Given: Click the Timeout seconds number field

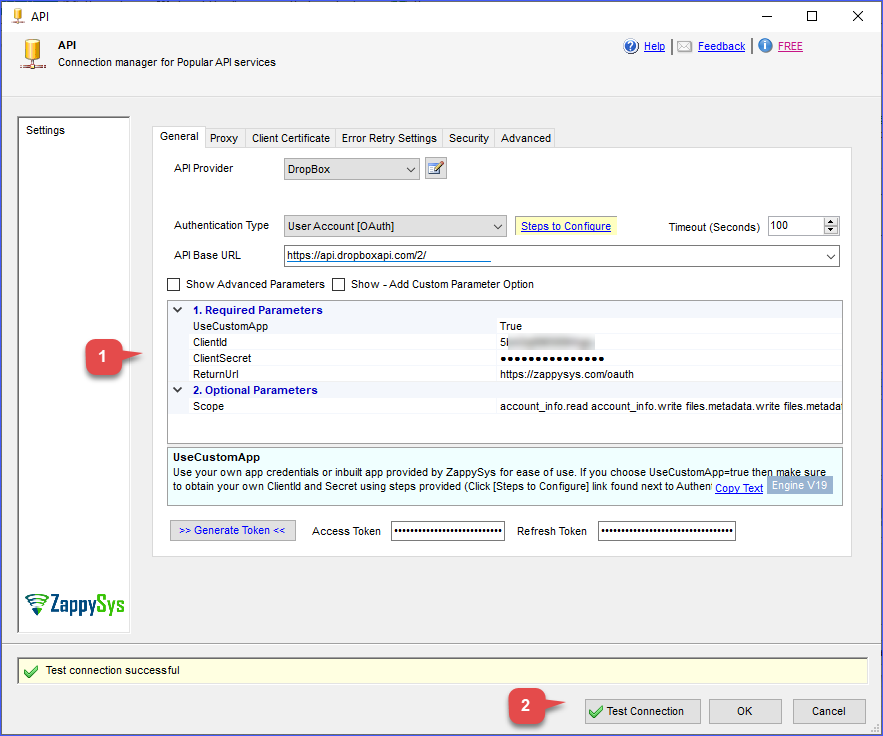Looking at the screenshot, I should click(796, 226).
